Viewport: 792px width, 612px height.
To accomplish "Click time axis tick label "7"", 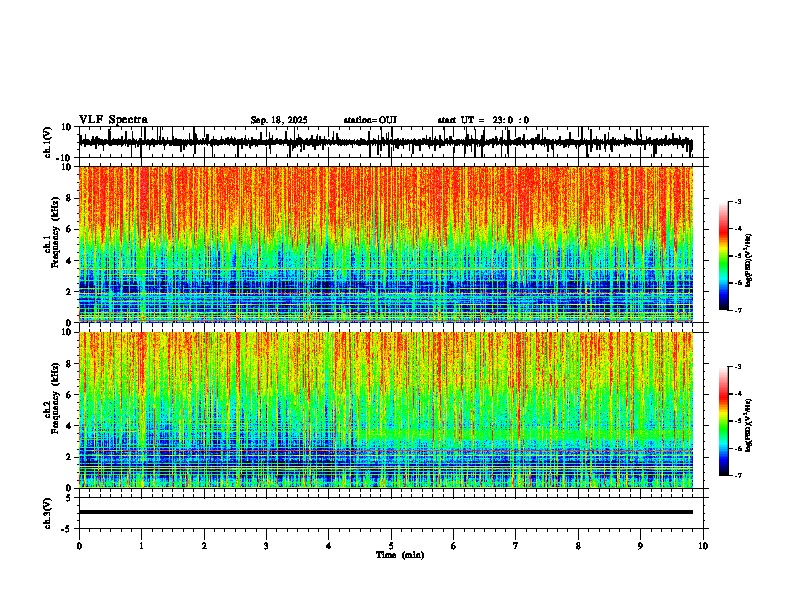I will [x=516, y=546].
